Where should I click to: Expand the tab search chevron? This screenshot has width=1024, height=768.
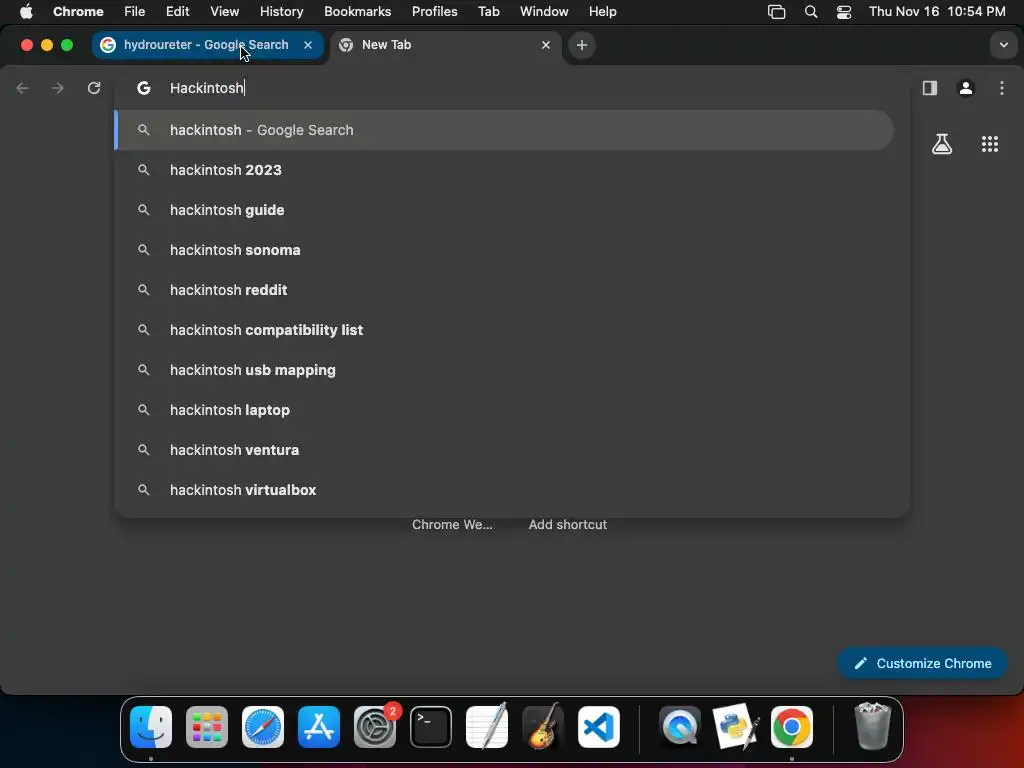[x=1003, y=45]
